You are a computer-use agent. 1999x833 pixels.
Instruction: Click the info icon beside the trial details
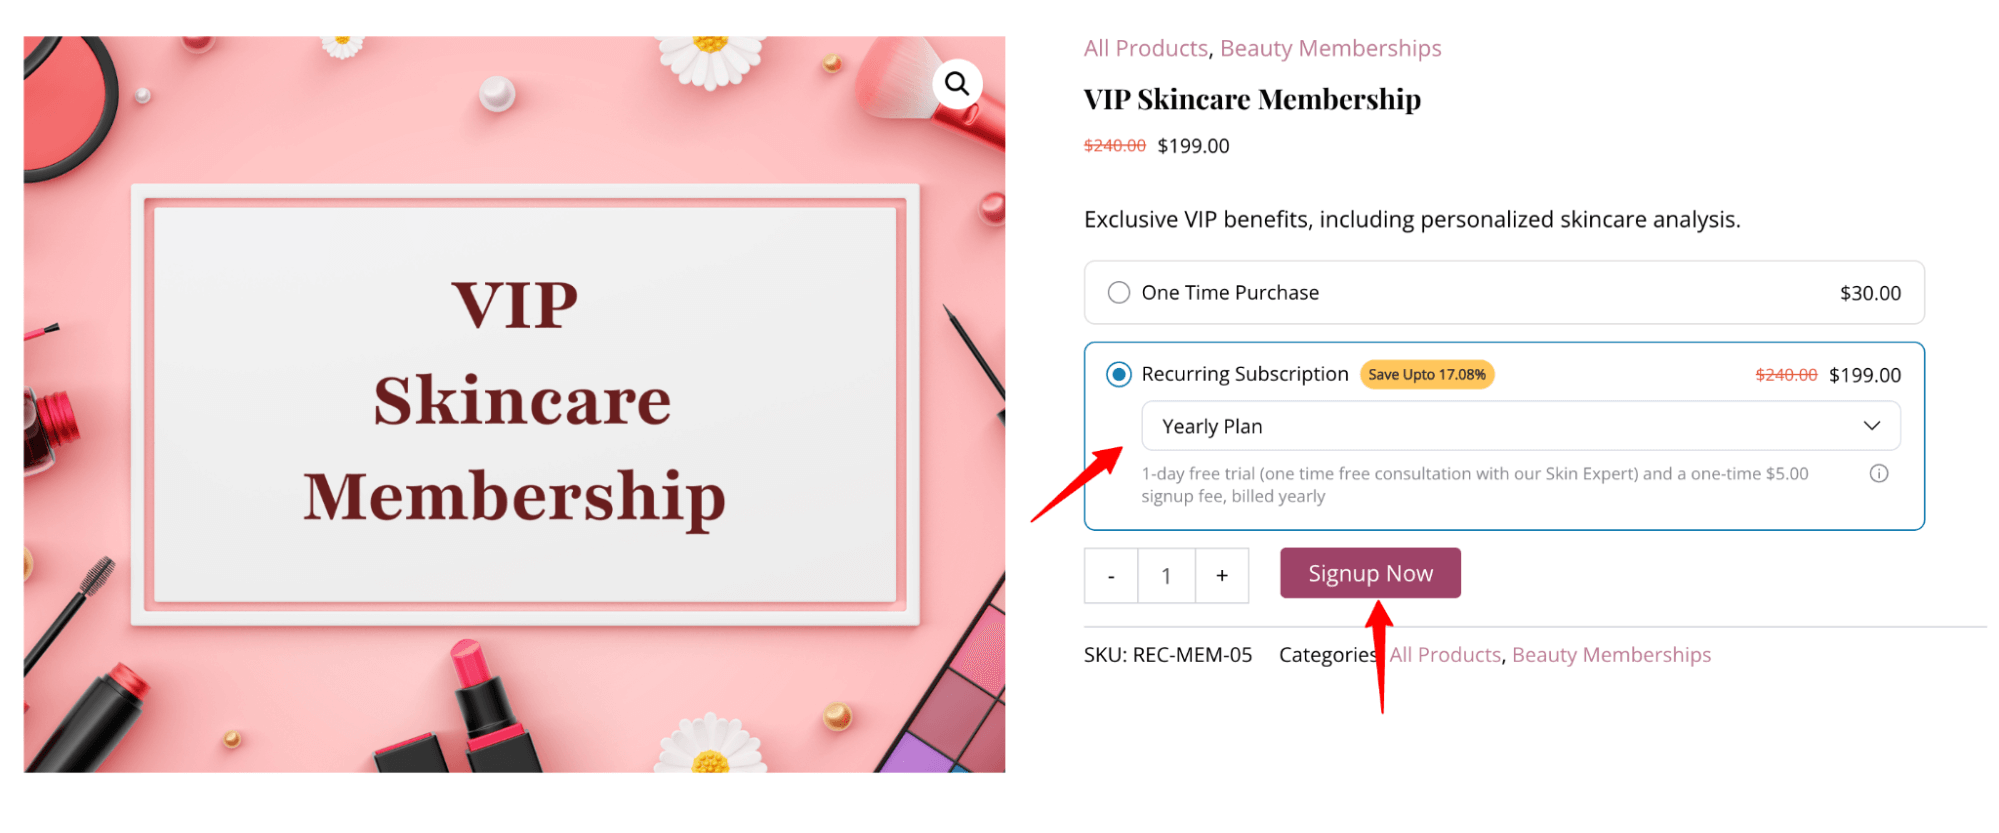(1878, 473)
